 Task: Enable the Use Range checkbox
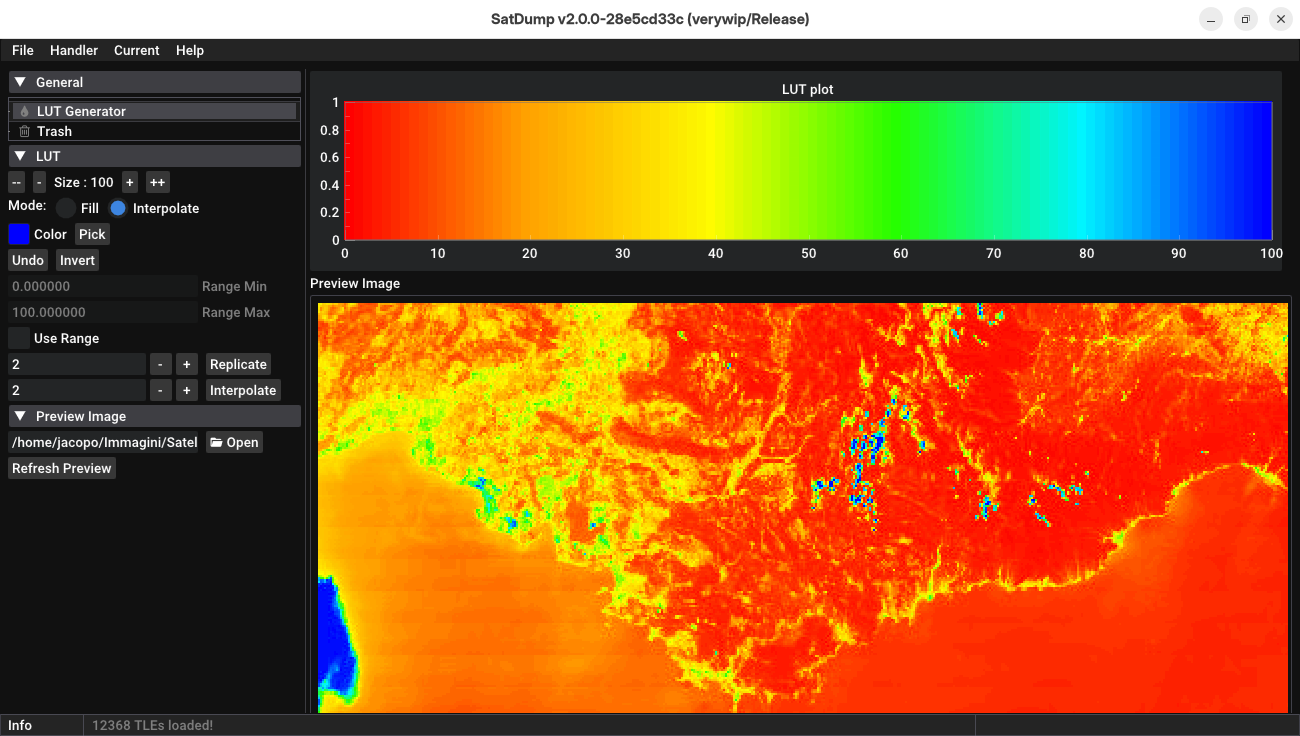tap(19, 338)
